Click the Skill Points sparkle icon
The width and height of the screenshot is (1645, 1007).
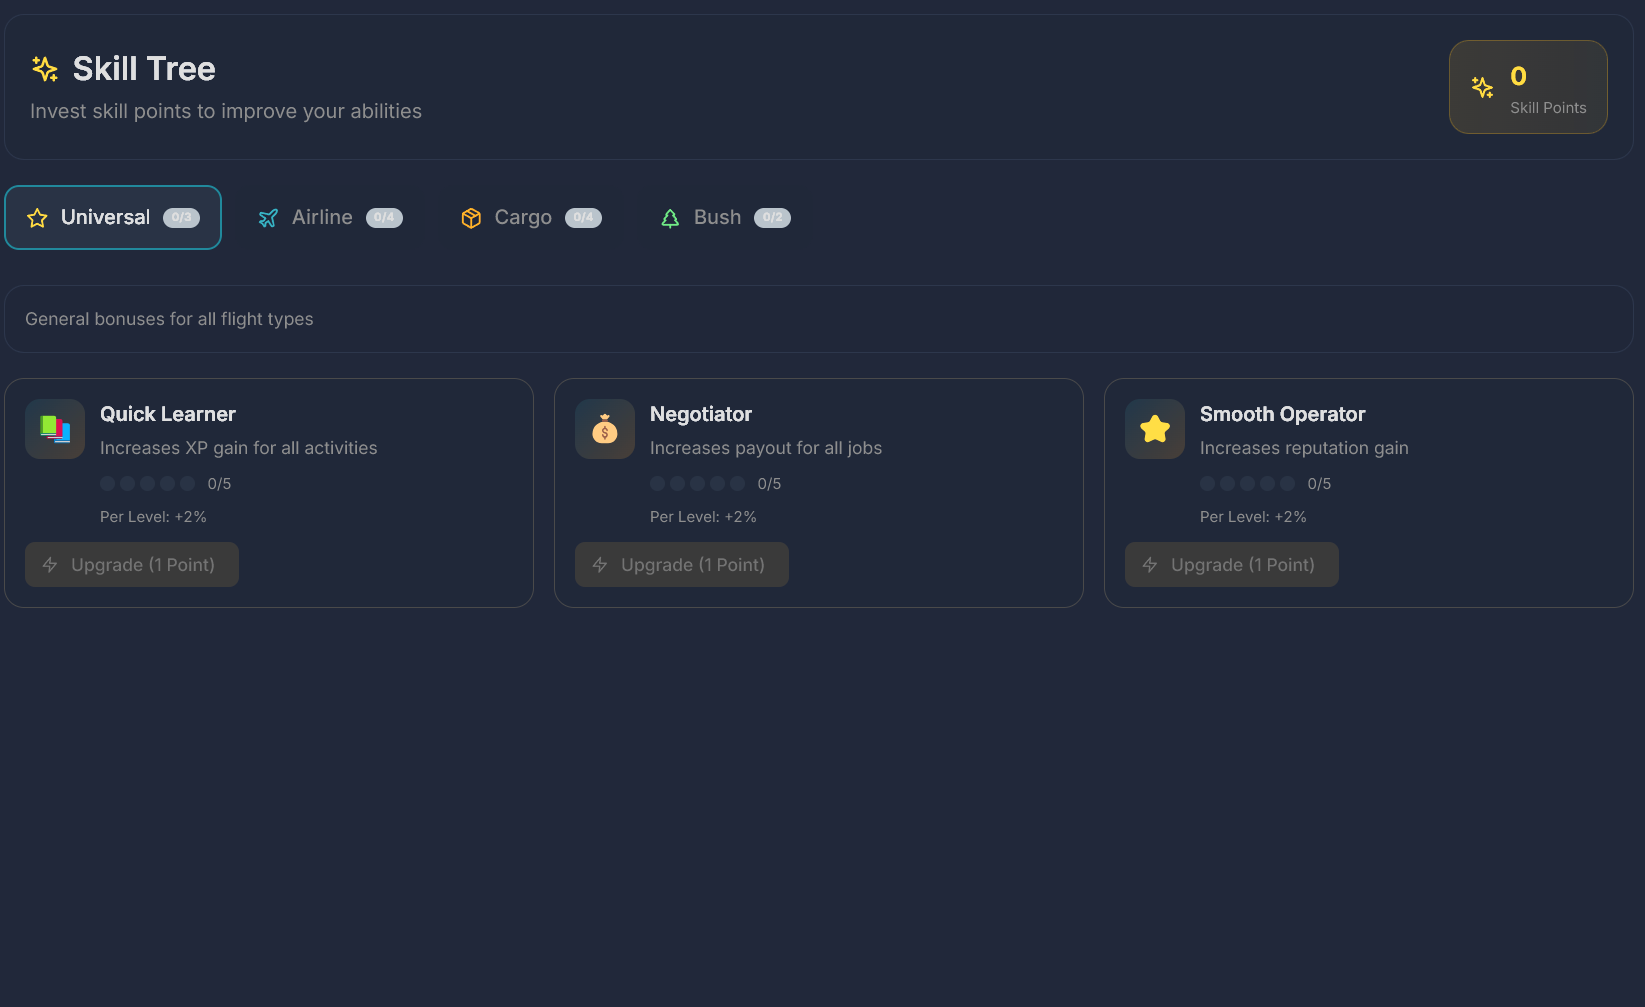(1482, 88)
